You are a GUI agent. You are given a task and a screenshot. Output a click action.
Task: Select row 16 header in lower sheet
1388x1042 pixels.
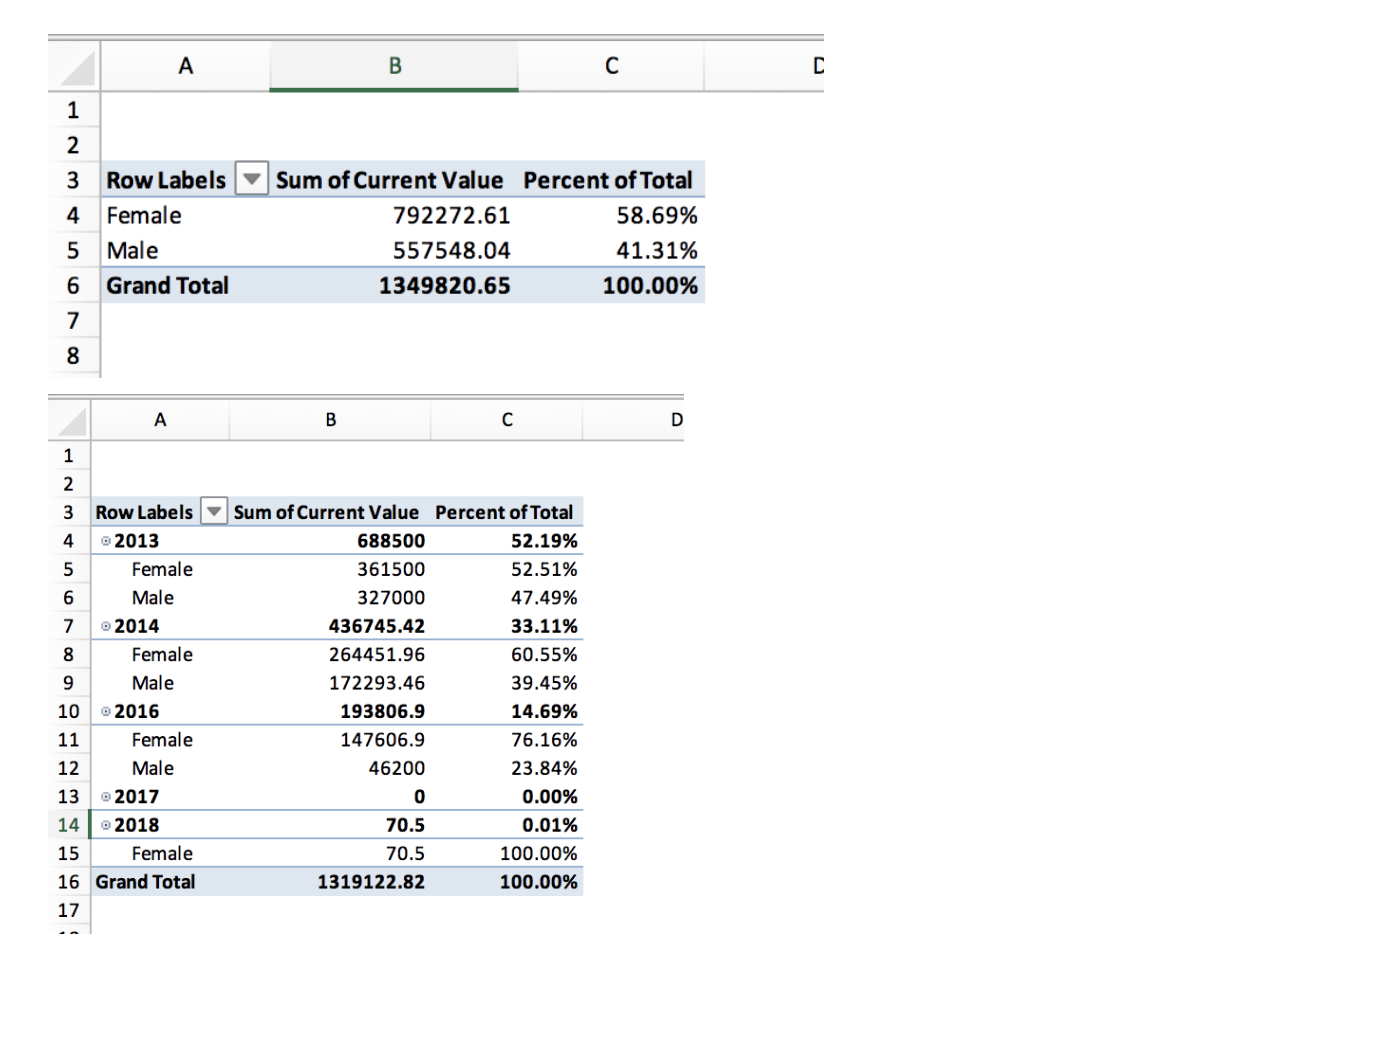69,882
